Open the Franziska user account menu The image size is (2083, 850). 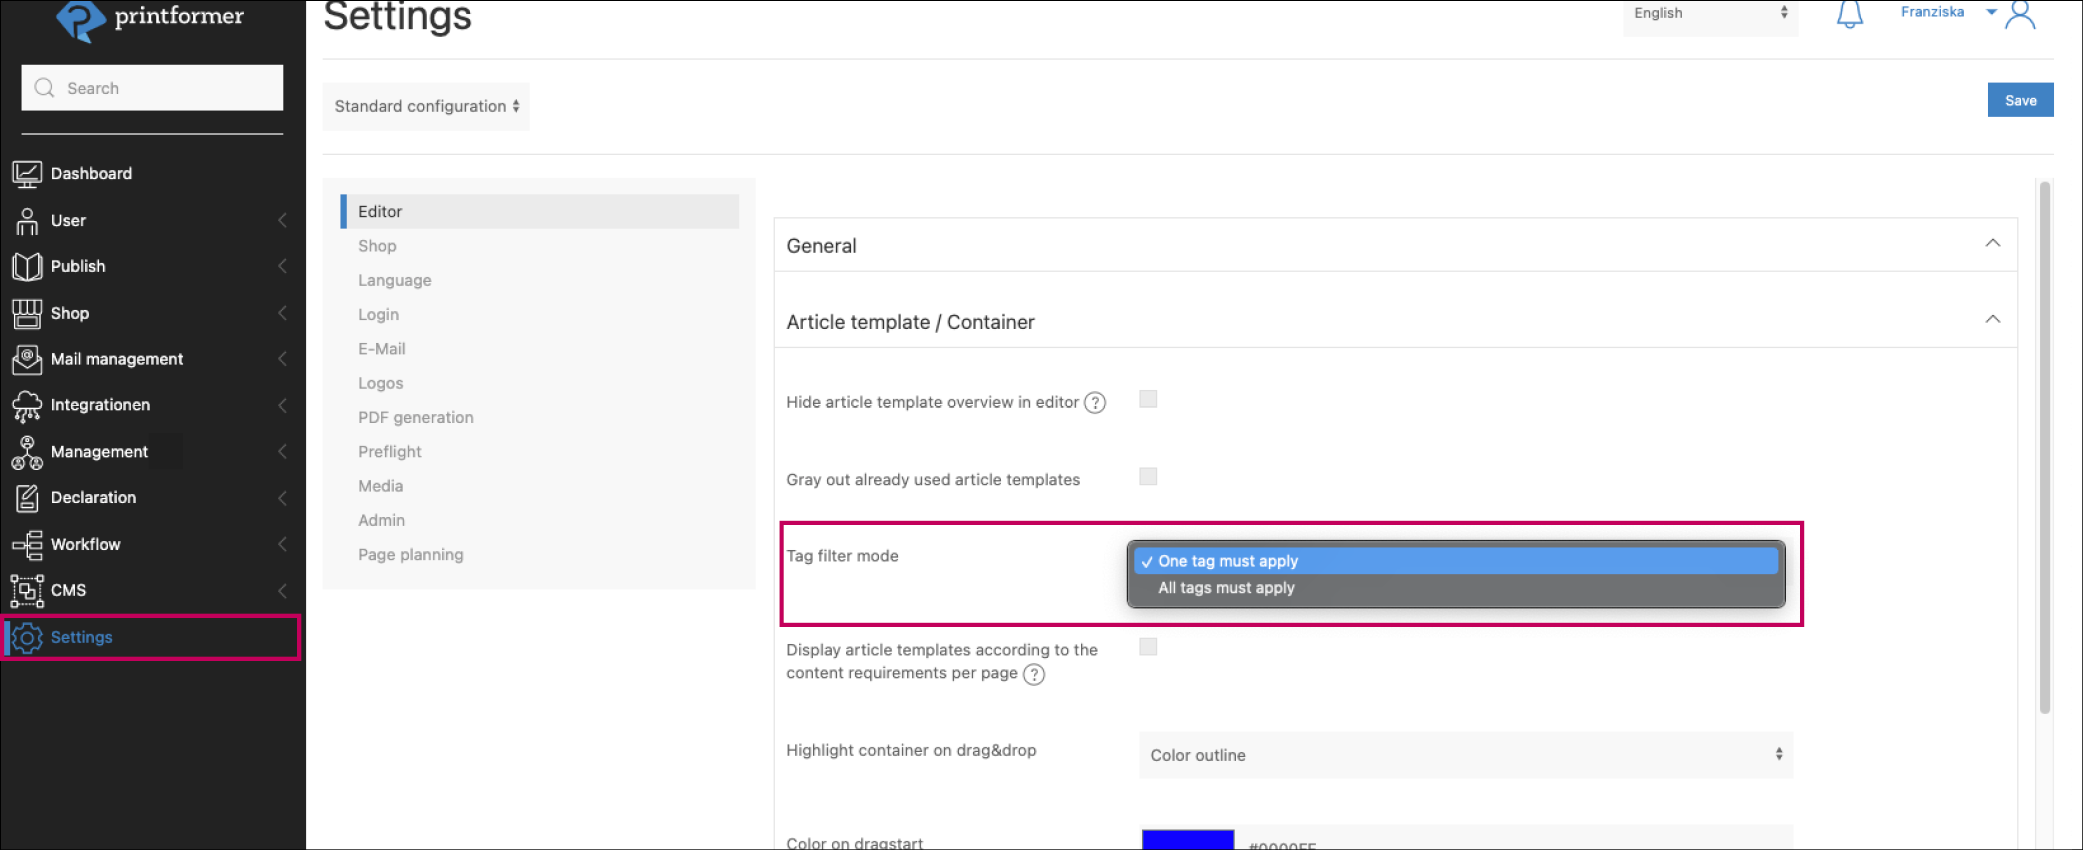(1946, 13)
